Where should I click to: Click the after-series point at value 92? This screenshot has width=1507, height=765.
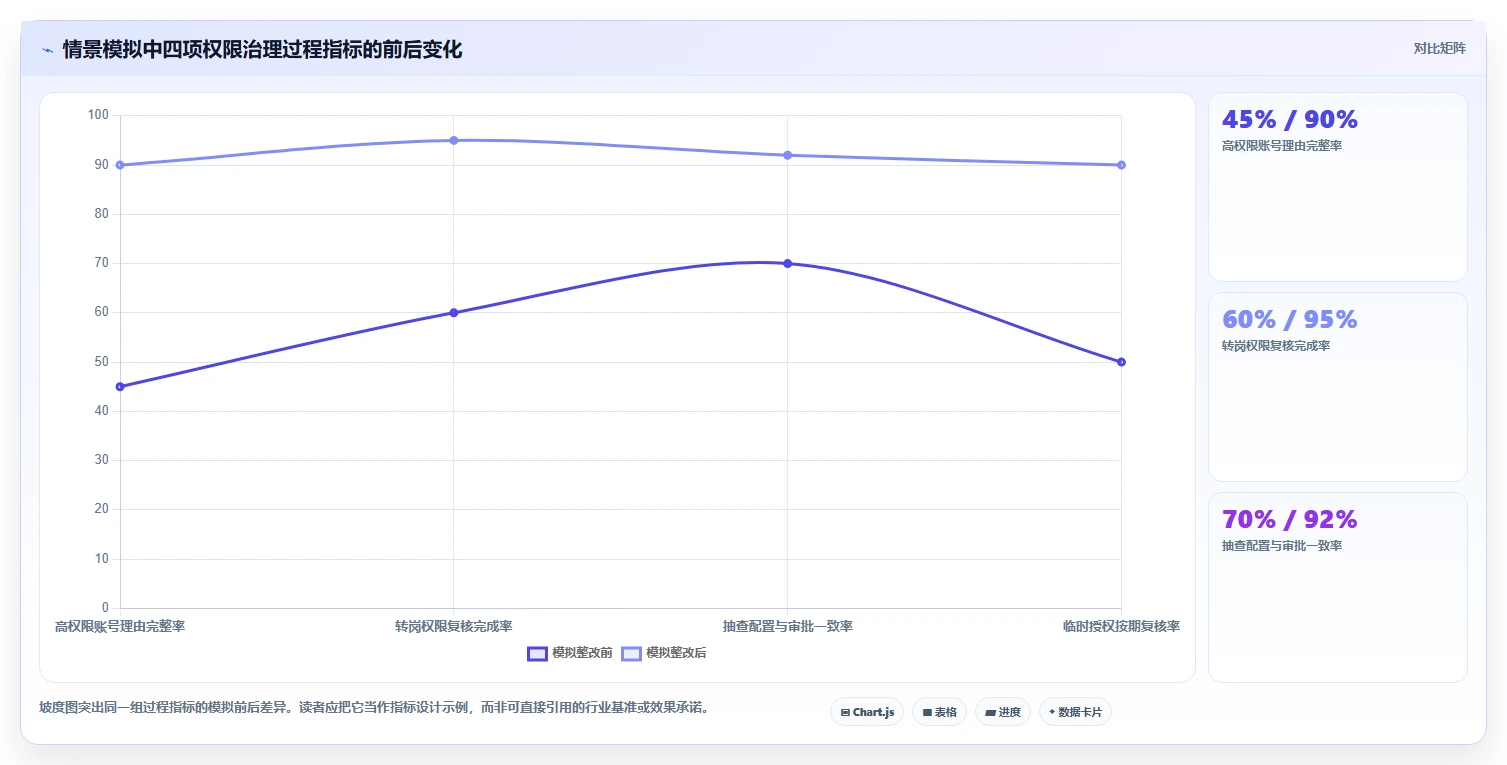point(787,155)
